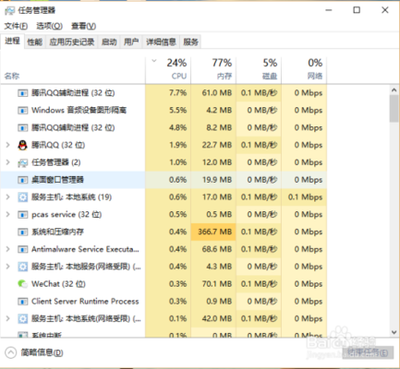Click the 任务管理器 (2) row icon

pyautogui.click(x=22, y=163)
